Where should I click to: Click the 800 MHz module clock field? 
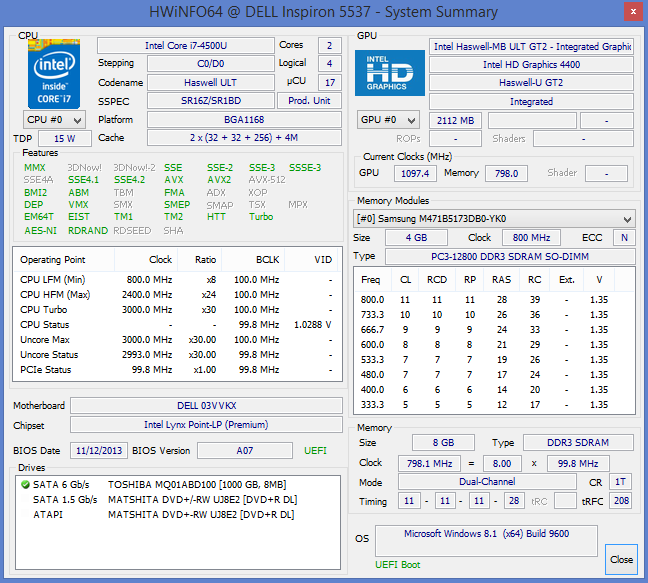pos(531,238)
